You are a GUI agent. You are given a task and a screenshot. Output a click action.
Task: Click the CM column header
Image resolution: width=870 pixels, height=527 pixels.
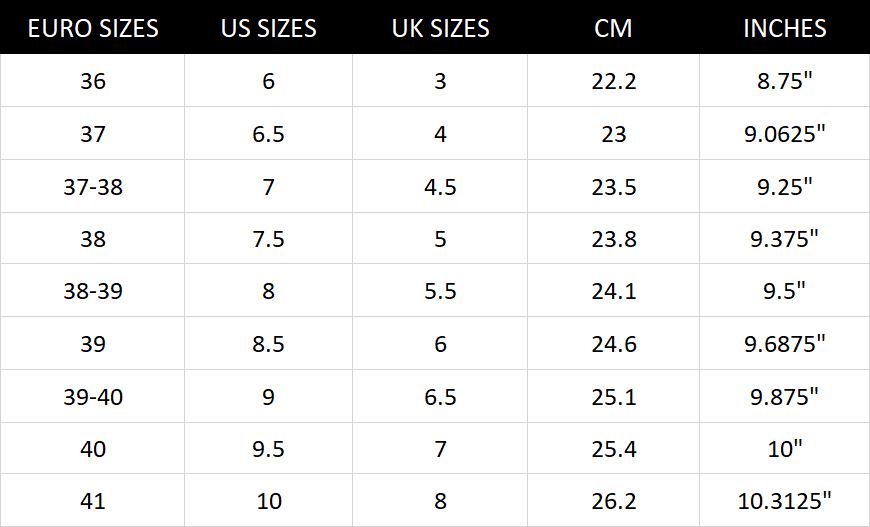613,28
